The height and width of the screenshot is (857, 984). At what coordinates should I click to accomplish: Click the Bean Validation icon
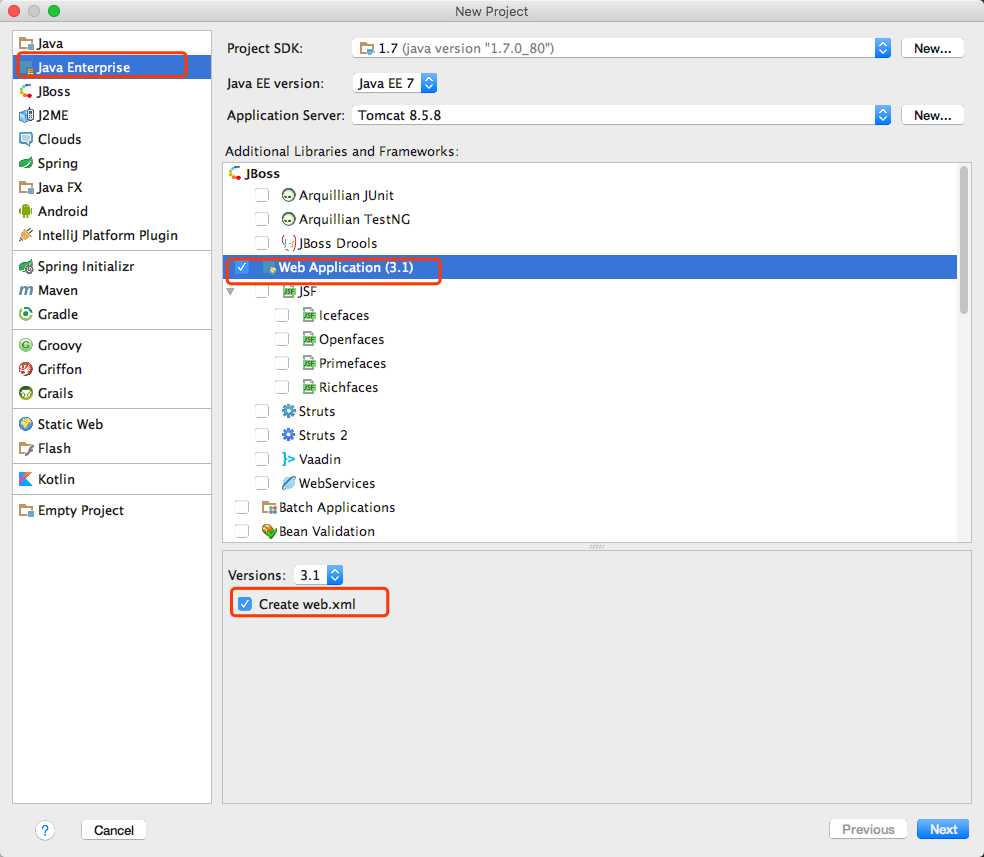269,531
